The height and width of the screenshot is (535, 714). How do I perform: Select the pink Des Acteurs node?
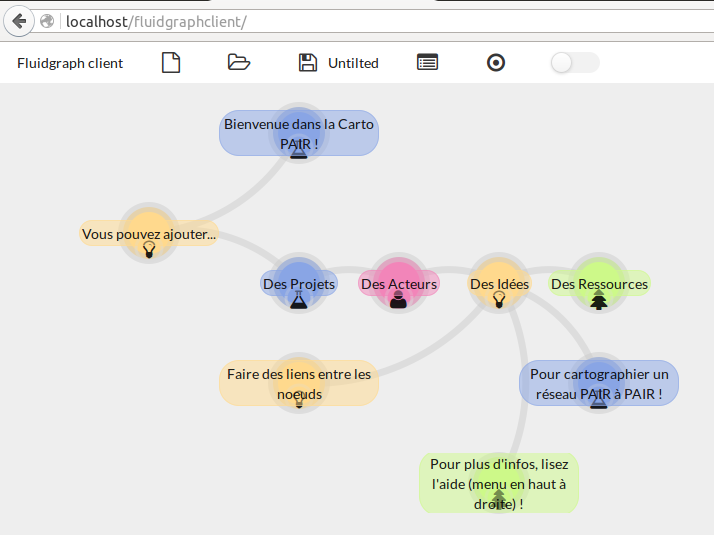(399, 283)
